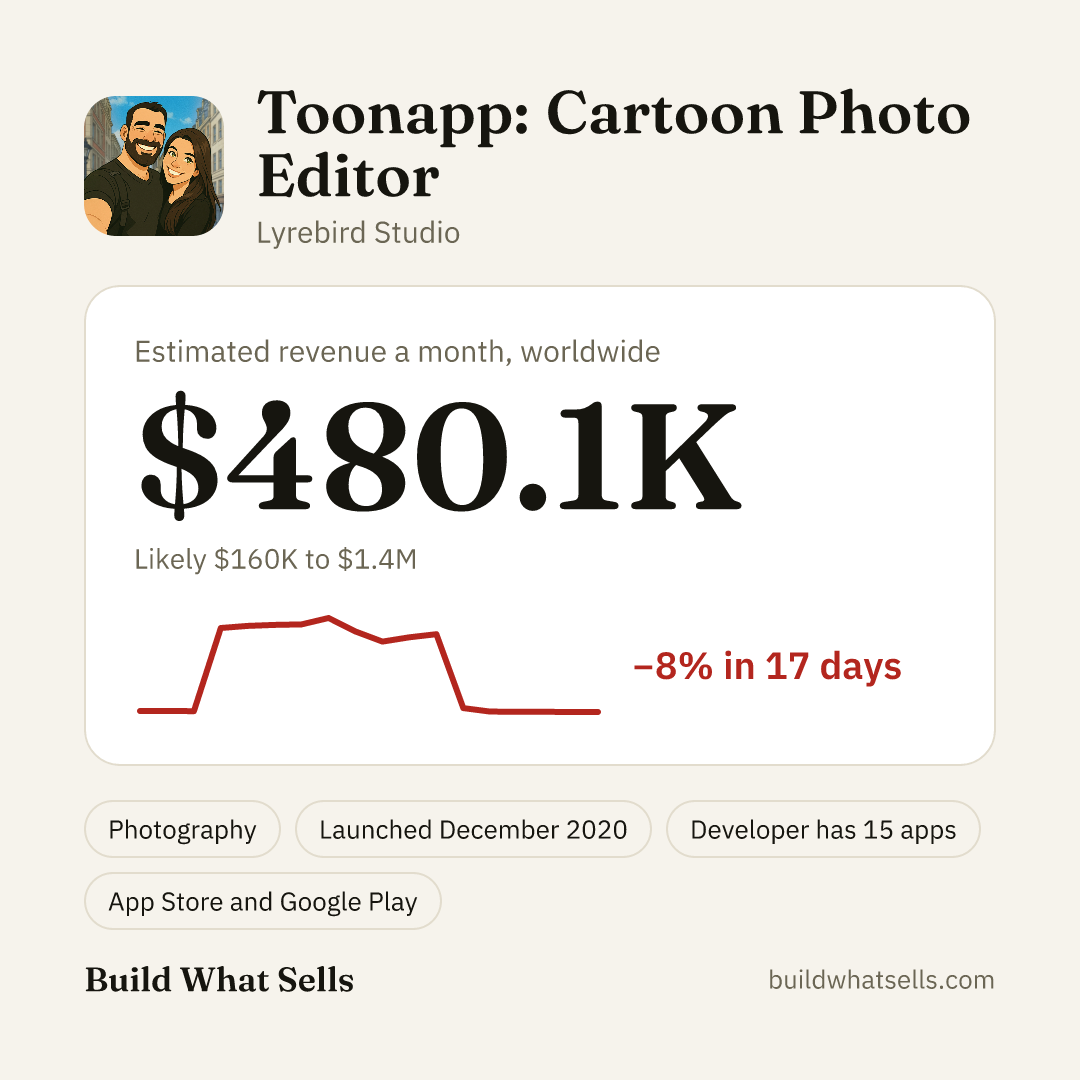Image resolution: width=1080 pixels, height=1080 pixels.
Task: Click the red revenue trend sparkline
Action: pyautogui.click(x=369, y=665)
